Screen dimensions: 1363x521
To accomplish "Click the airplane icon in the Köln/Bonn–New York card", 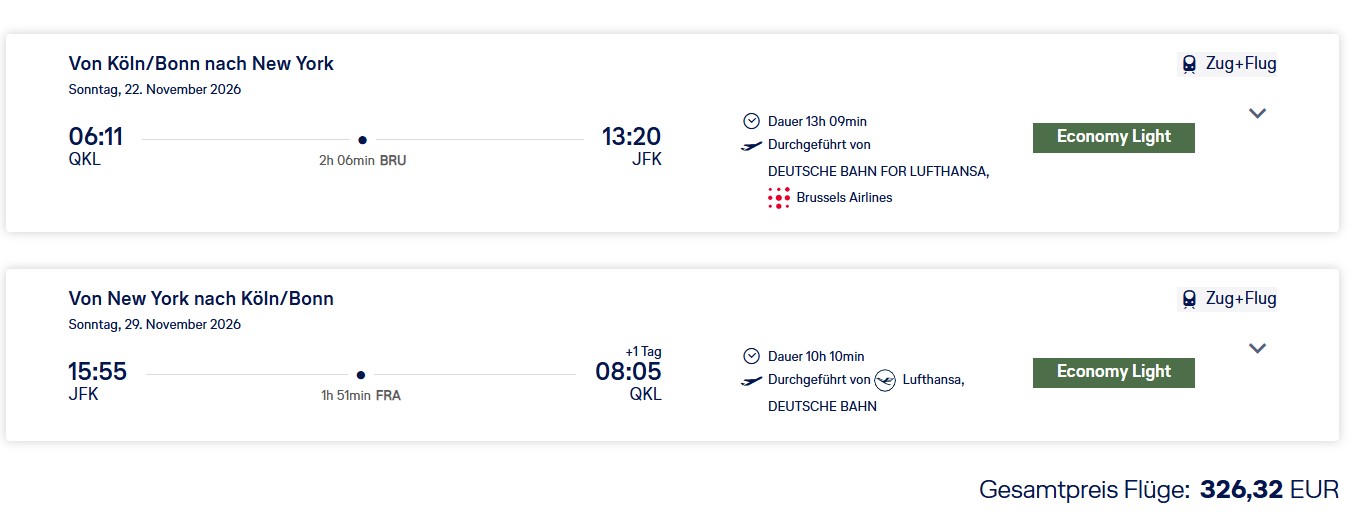I will pos(752,146).
